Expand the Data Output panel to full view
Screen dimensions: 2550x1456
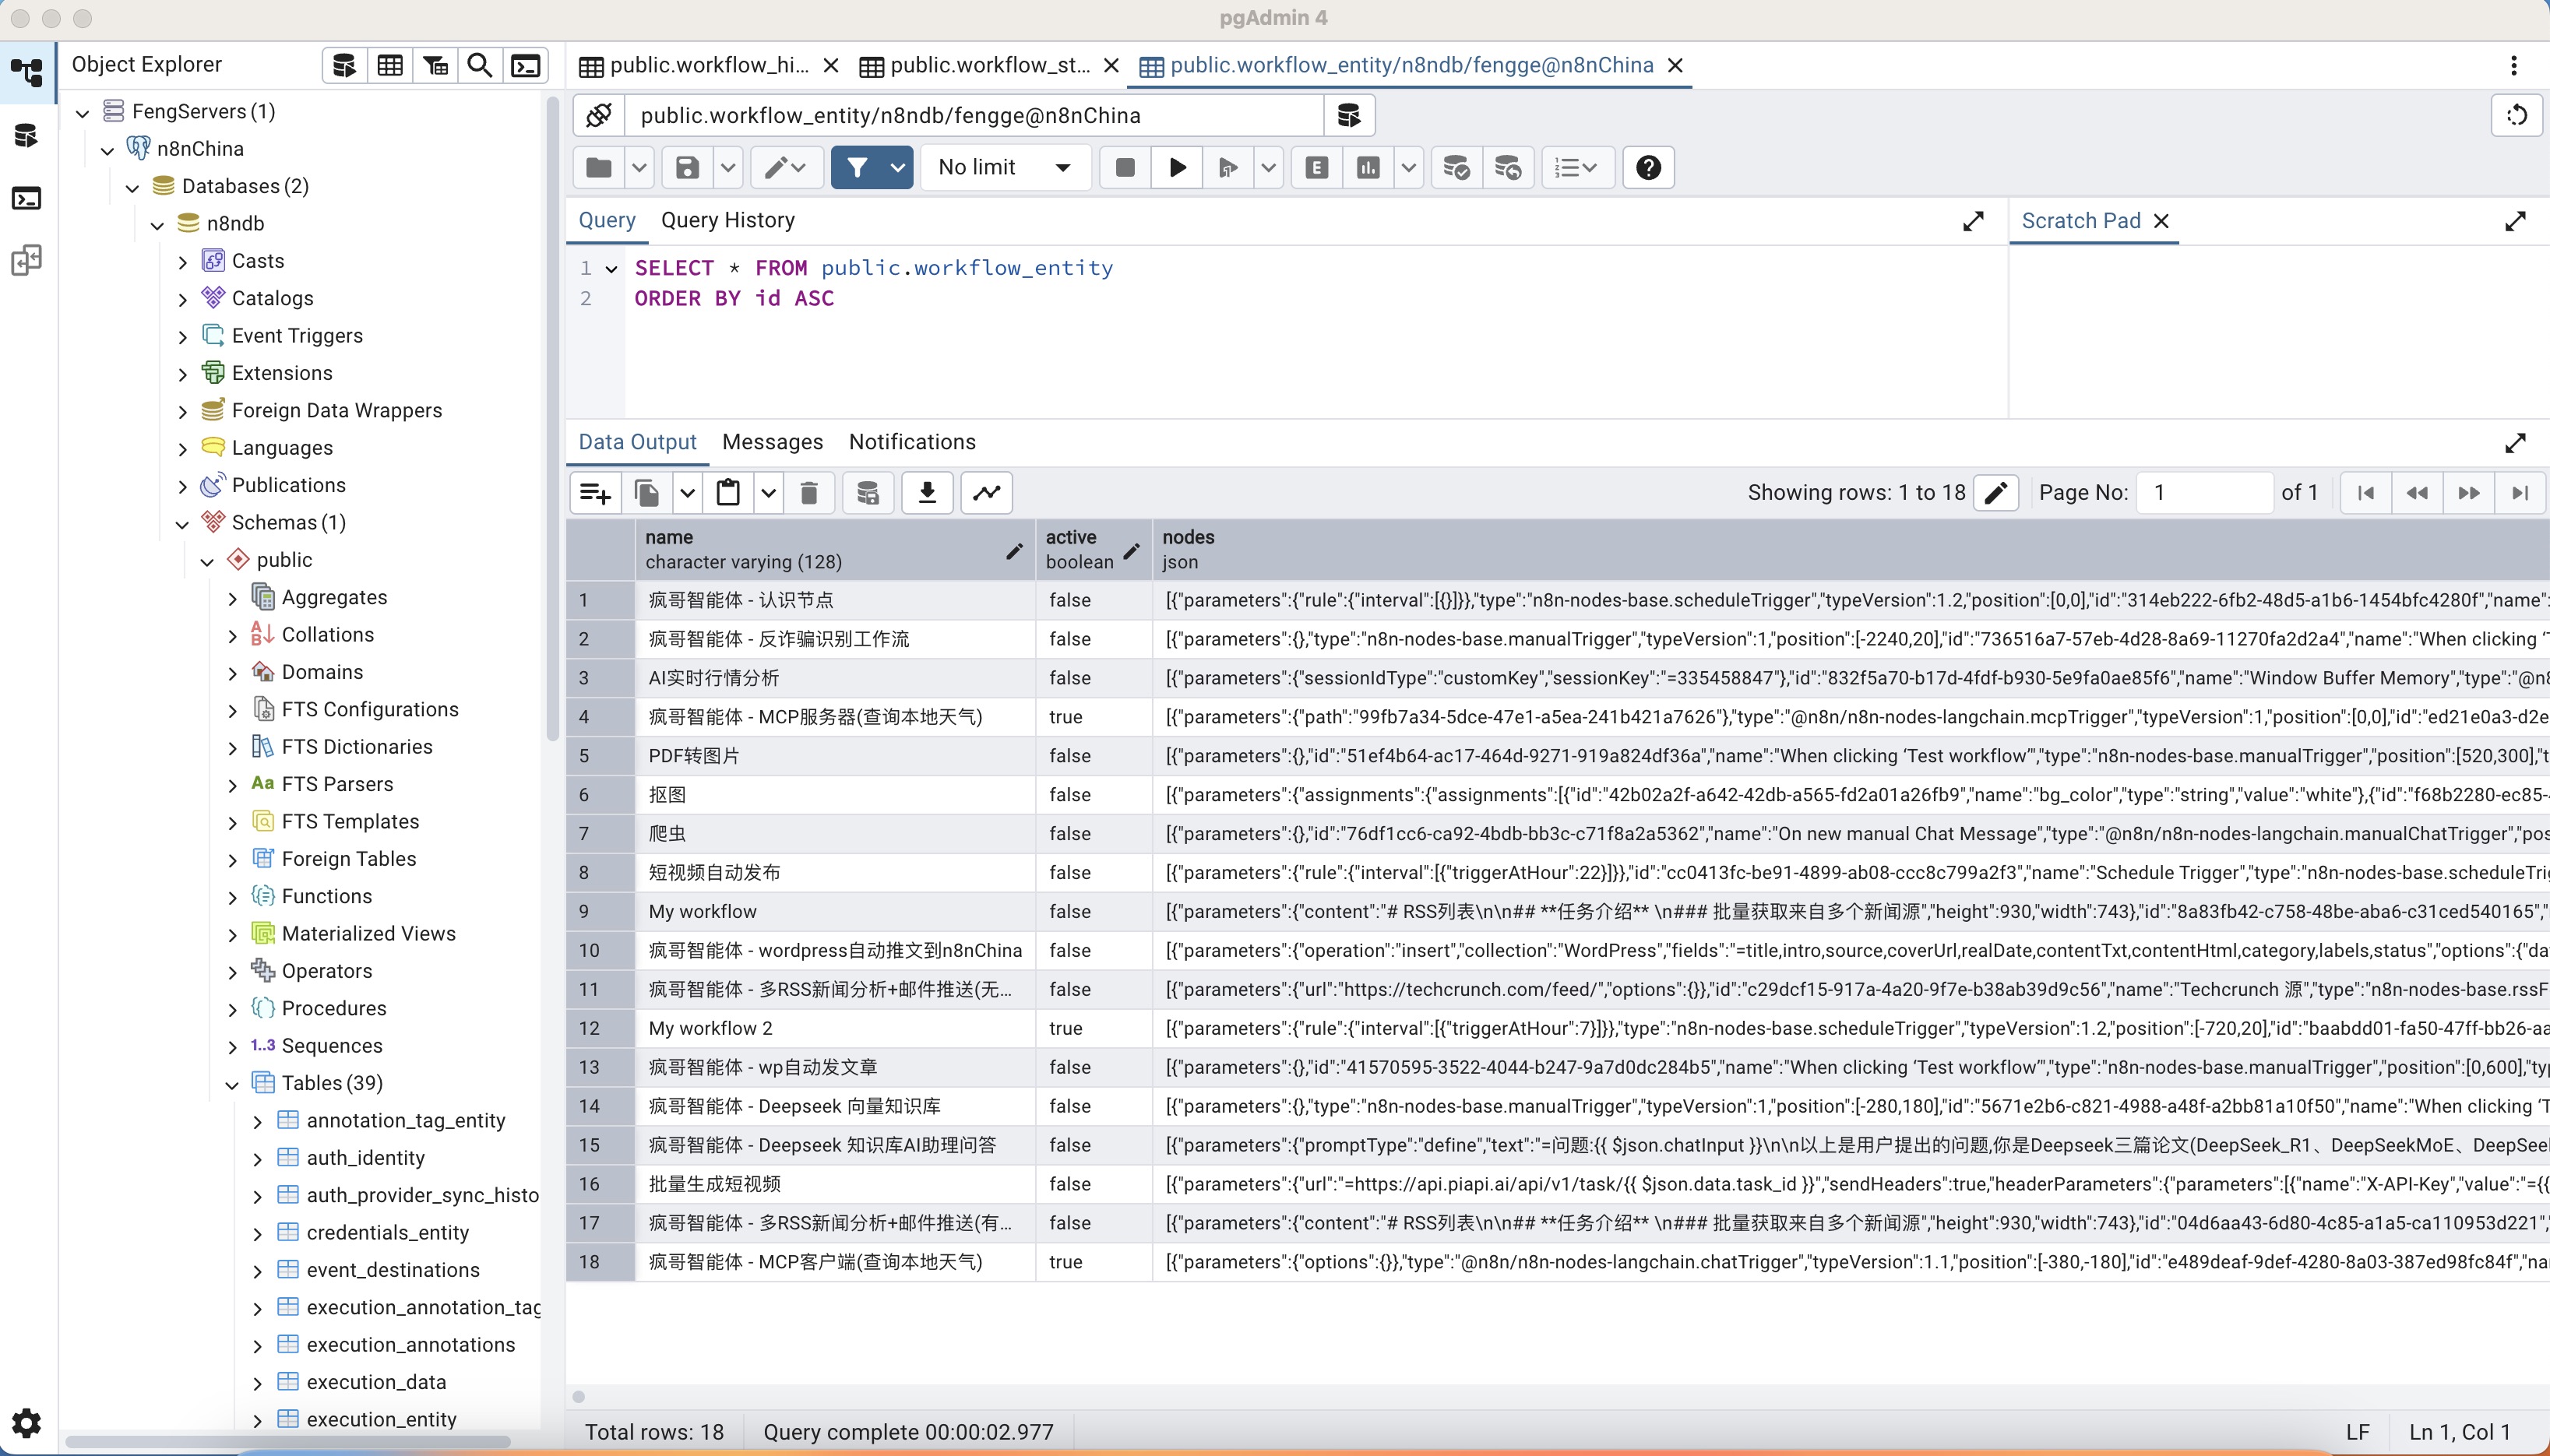pyautogui.click(x=2516, y=443)
